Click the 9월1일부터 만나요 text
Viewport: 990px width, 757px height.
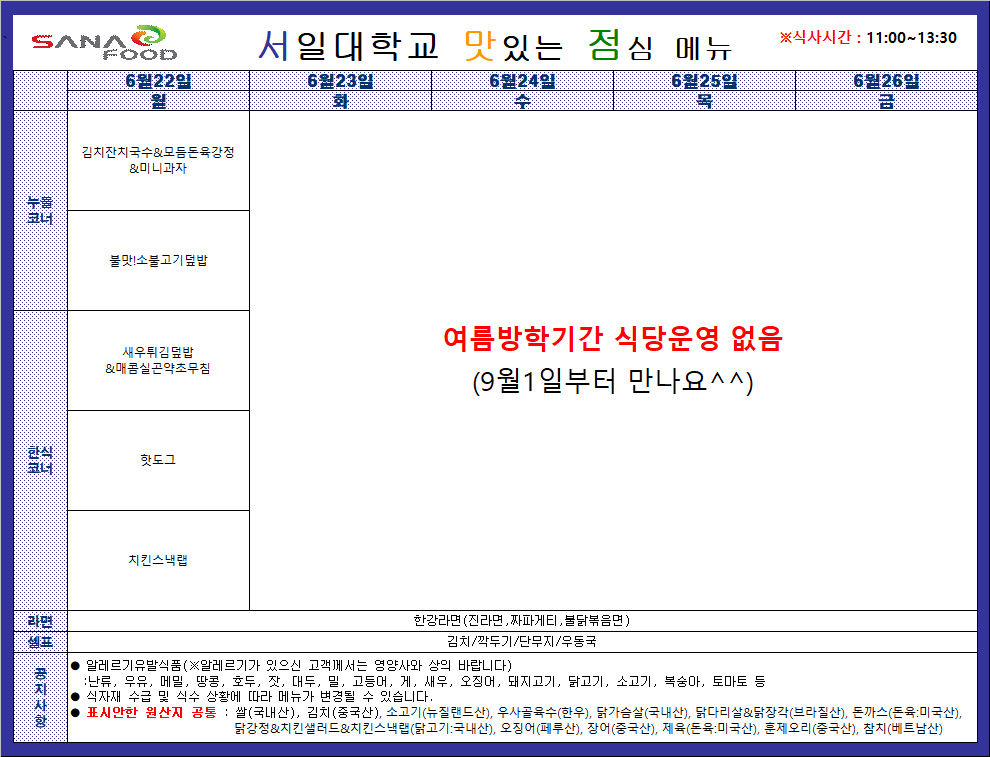click(x=613, y=381)
